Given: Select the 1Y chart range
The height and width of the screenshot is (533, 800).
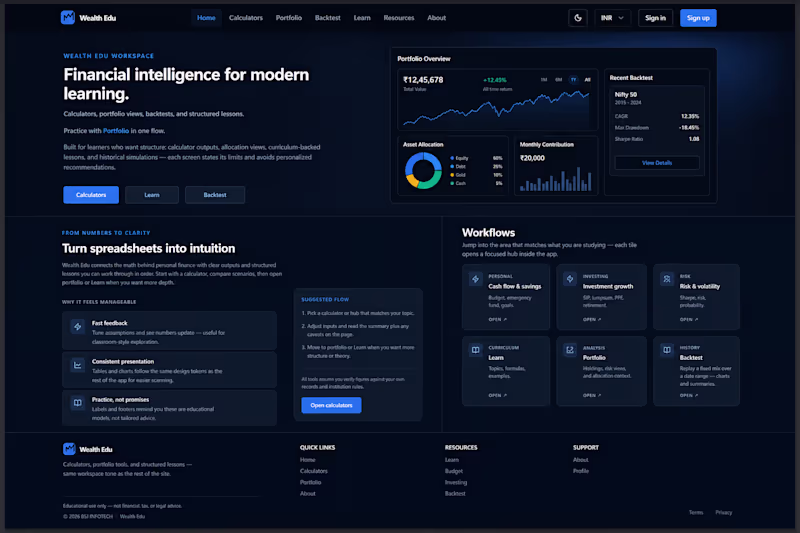Looking at the screenshot, I should click(573, 80).
